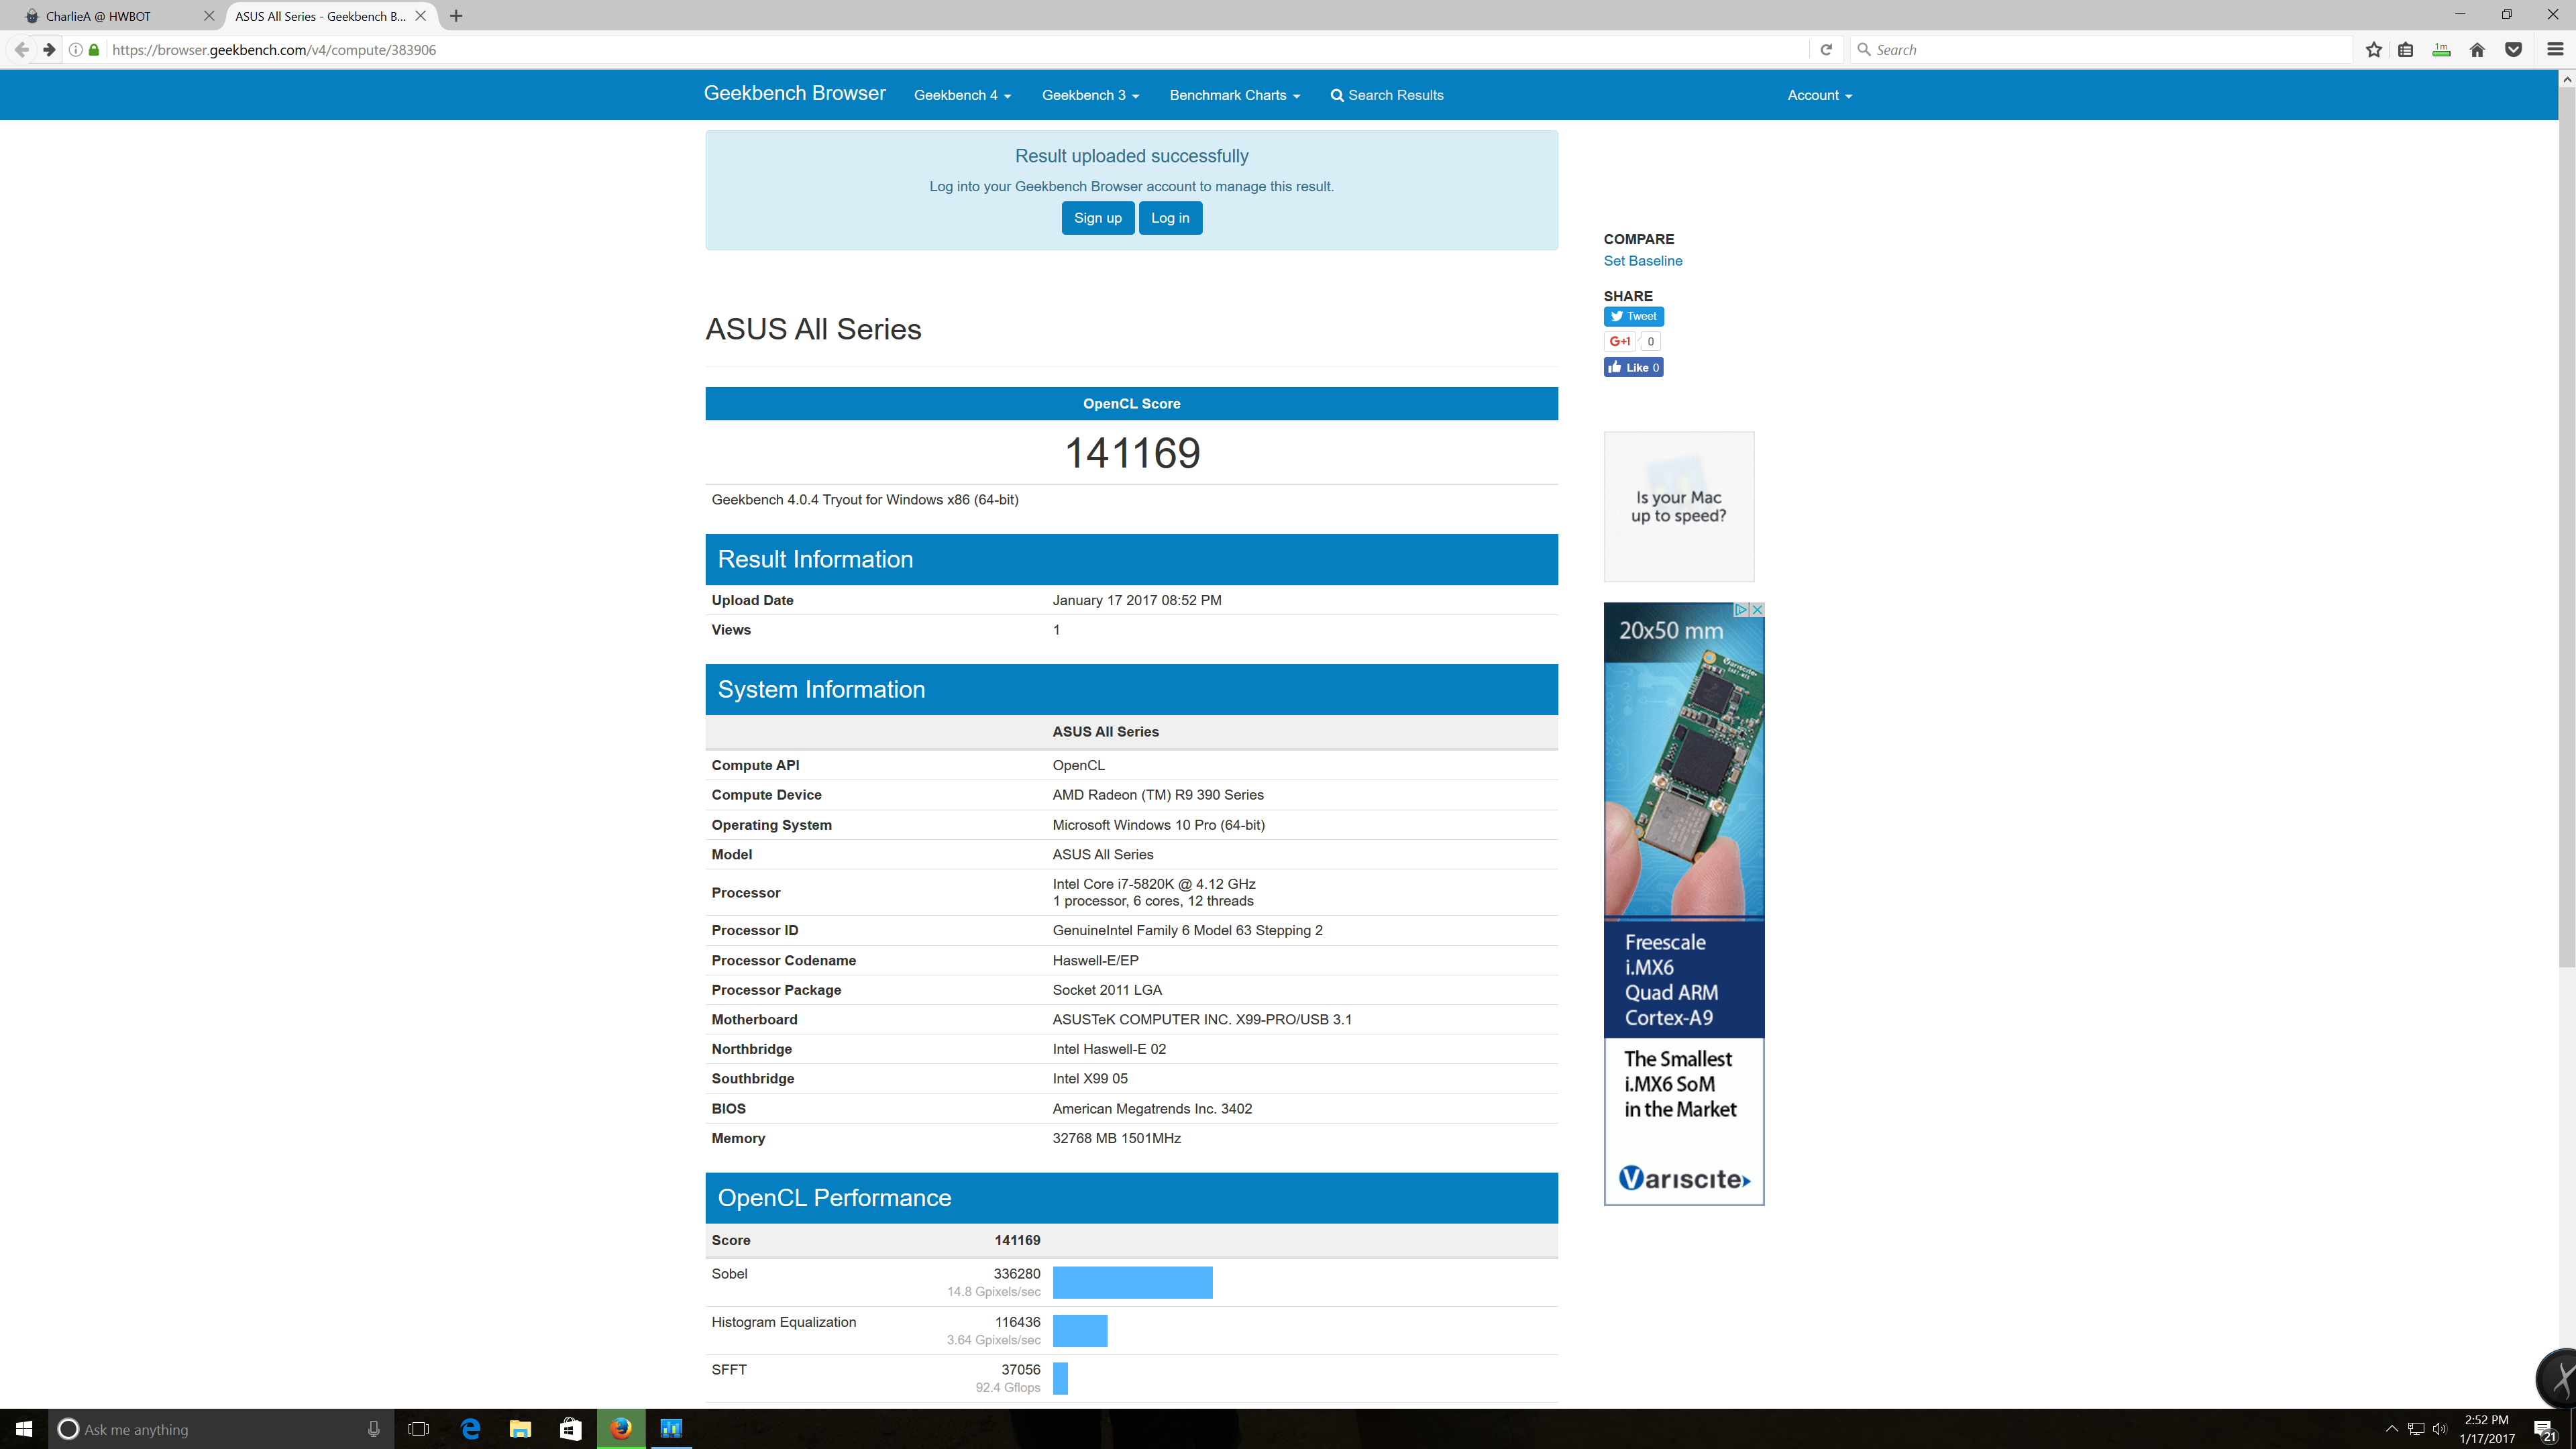The image size is (2576, 1449).
Task: Close the CharlieA @ HWBOT tab
Action: pos(209,16)
